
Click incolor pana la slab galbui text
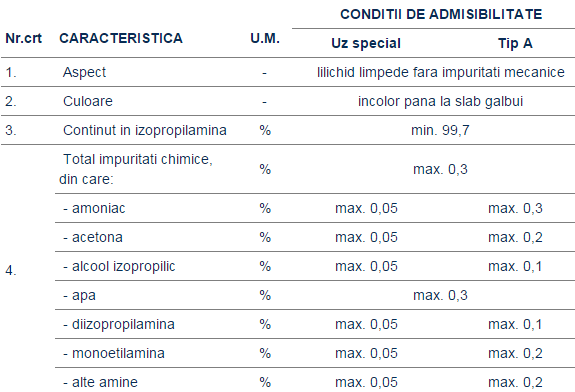(x=440, y=101)
